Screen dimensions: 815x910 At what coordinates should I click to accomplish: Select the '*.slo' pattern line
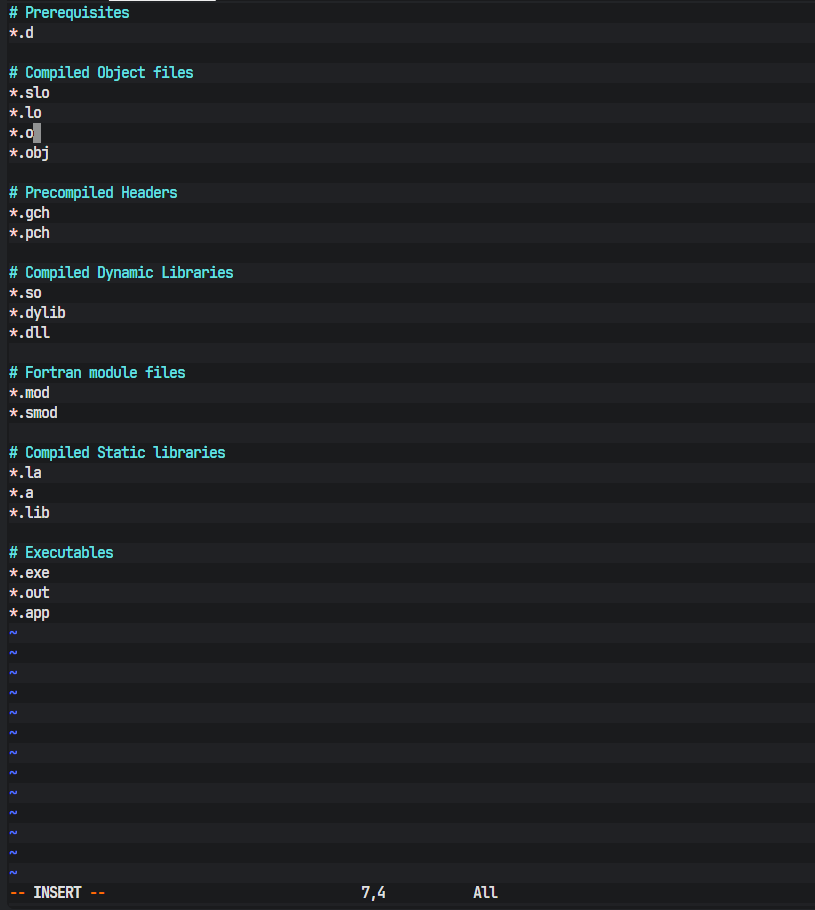click(x=30, y=93)
